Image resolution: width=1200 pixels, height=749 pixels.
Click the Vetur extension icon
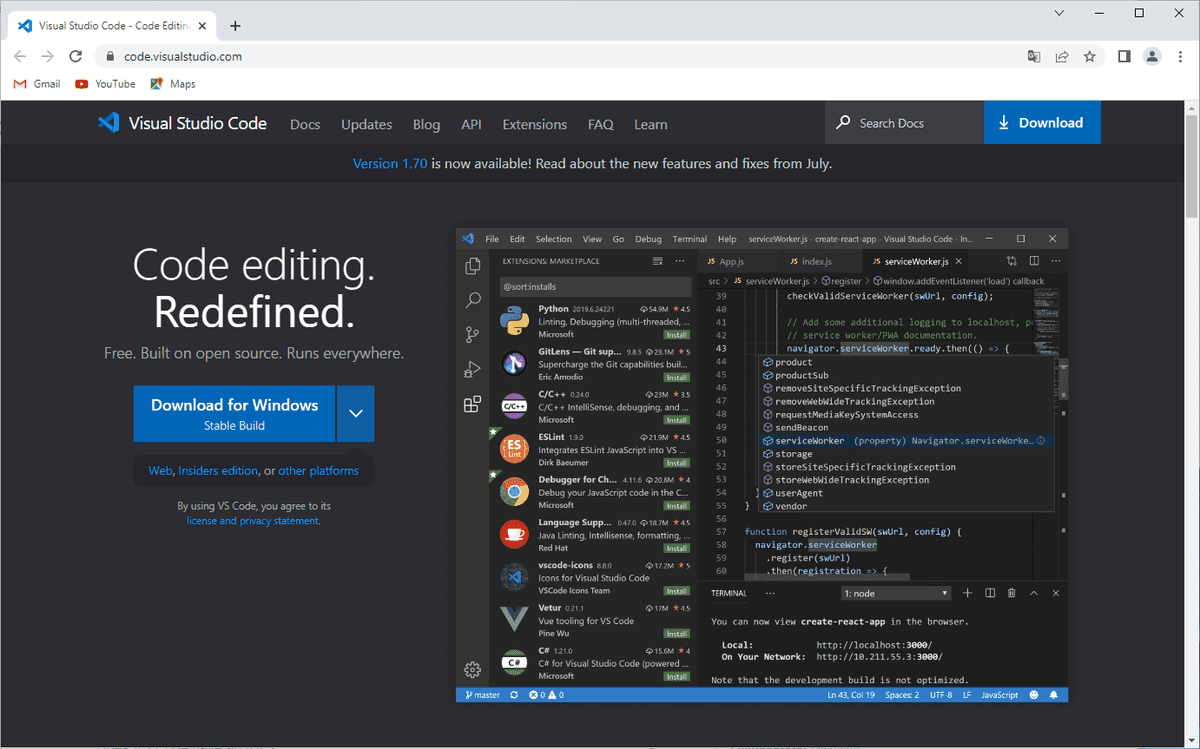tap(514, 619)
